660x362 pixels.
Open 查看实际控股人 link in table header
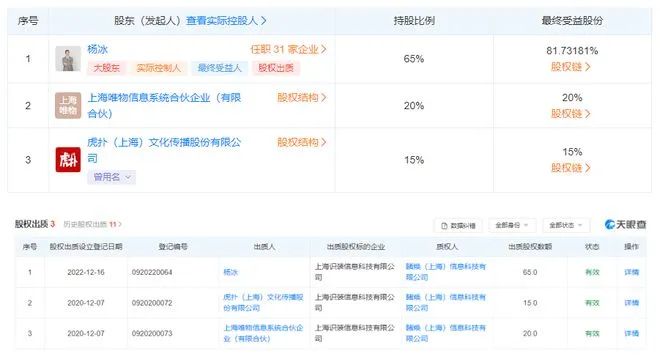(226, 21)
